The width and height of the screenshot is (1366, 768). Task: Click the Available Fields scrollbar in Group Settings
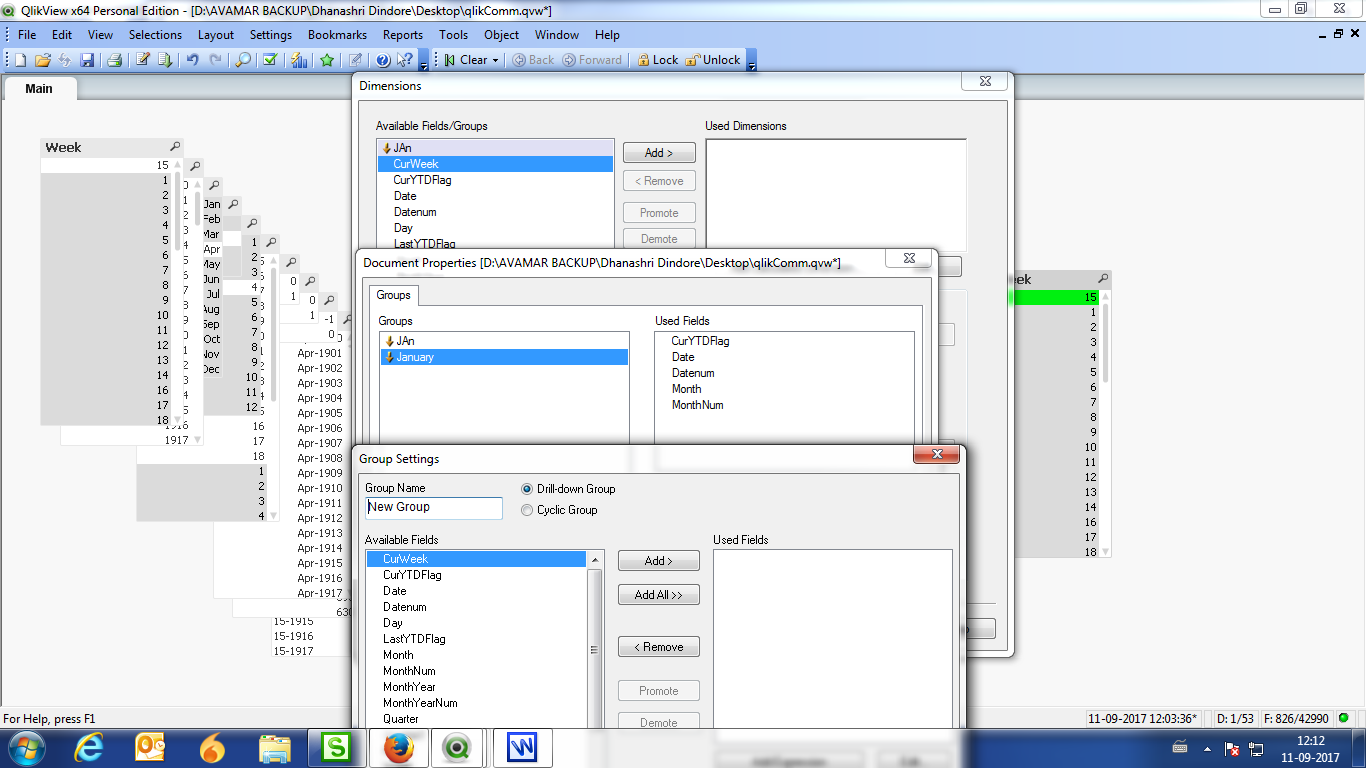point(595,650)
